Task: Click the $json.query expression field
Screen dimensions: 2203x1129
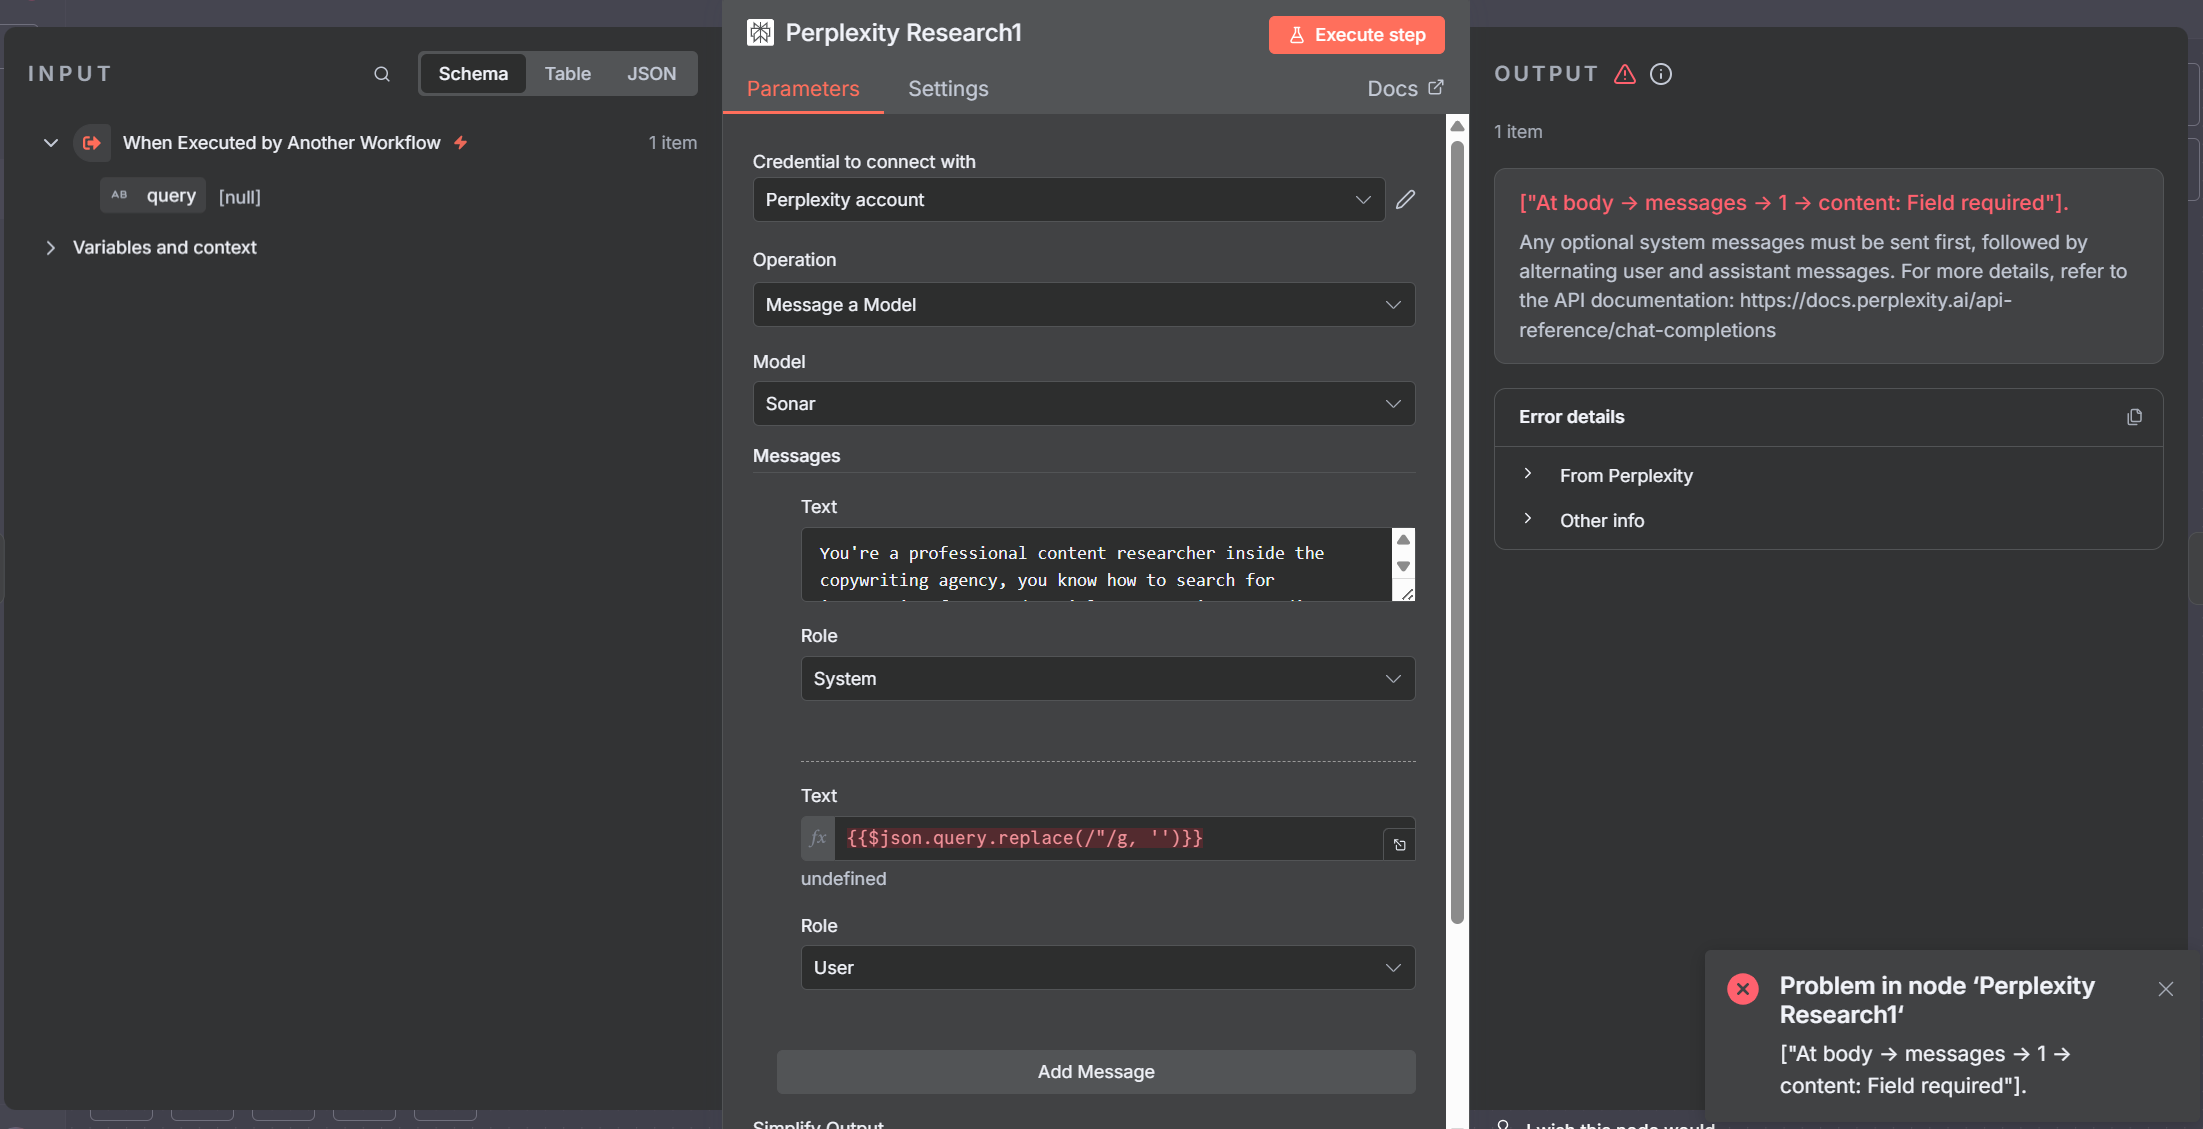Action: 1108,839
